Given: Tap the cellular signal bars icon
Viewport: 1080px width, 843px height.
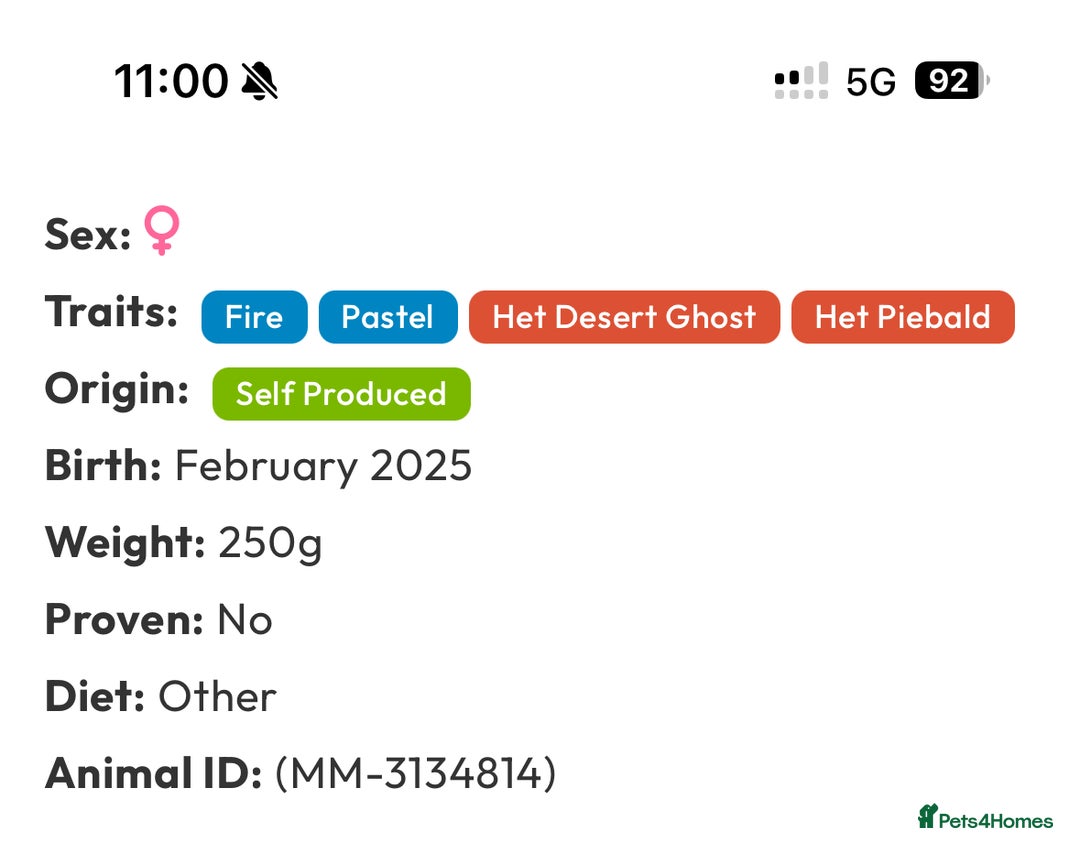Looking at the screenshot, I should pyautogui.click(x=801, y=81).
